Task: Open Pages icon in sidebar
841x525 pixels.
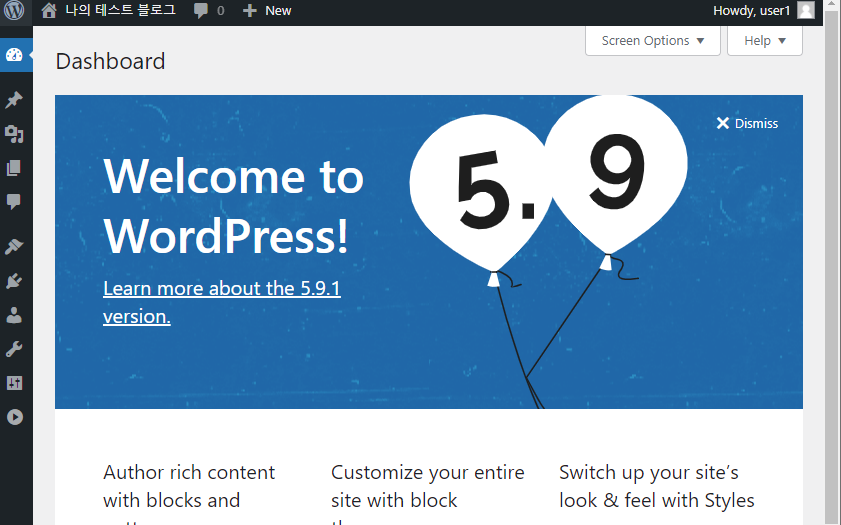Action: coord(14,168)
